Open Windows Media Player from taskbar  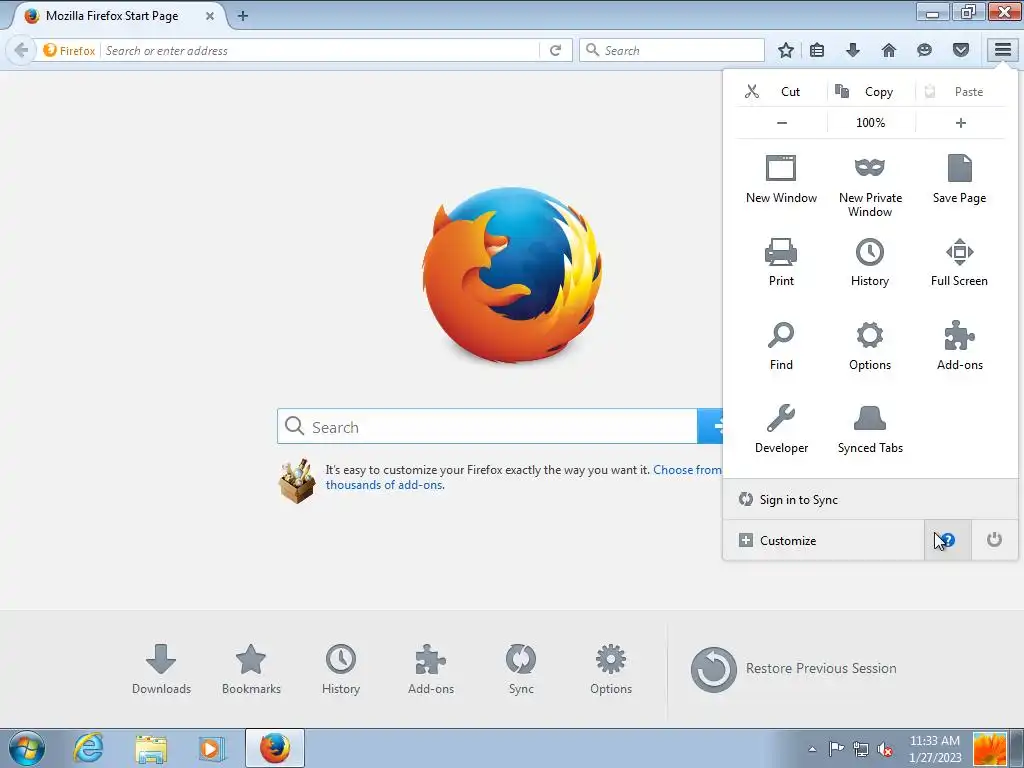(x=212, y=748)
